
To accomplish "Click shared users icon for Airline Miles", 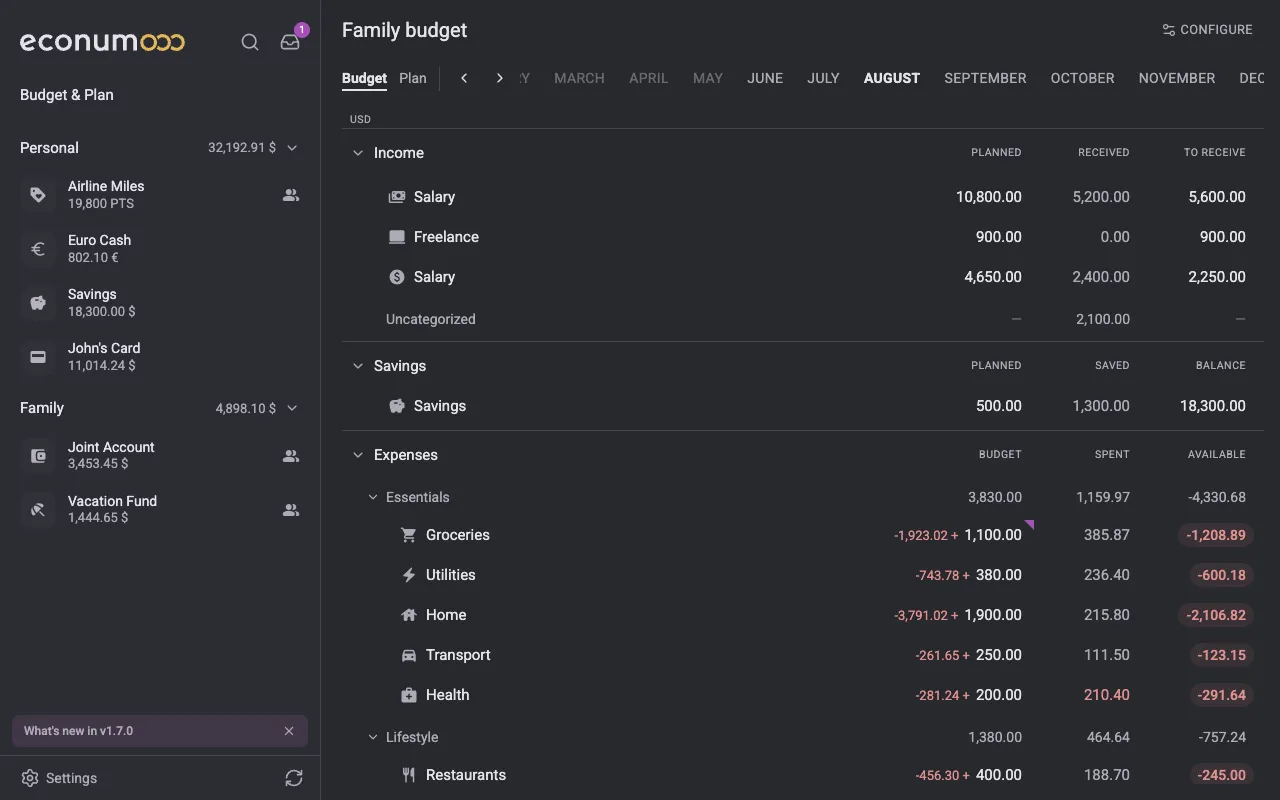I will tap(291, 195).
